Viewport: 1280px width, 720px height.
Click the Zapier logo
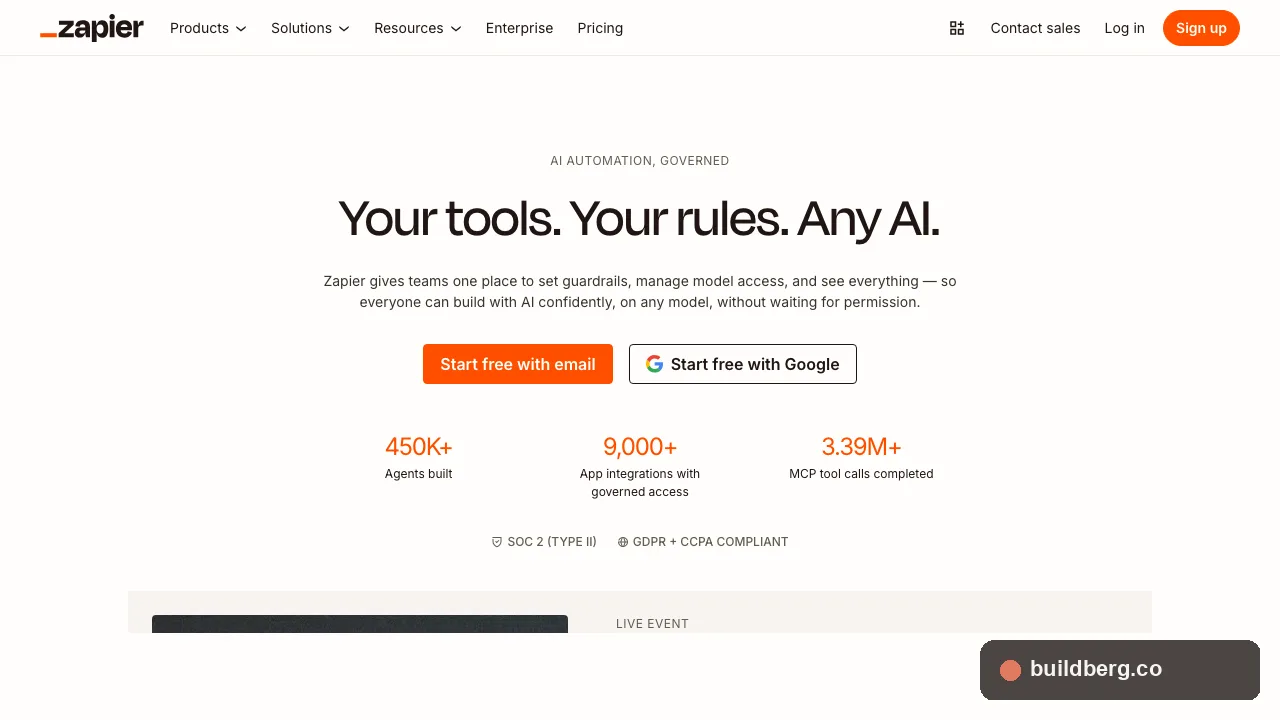click(x=92, y=28)
